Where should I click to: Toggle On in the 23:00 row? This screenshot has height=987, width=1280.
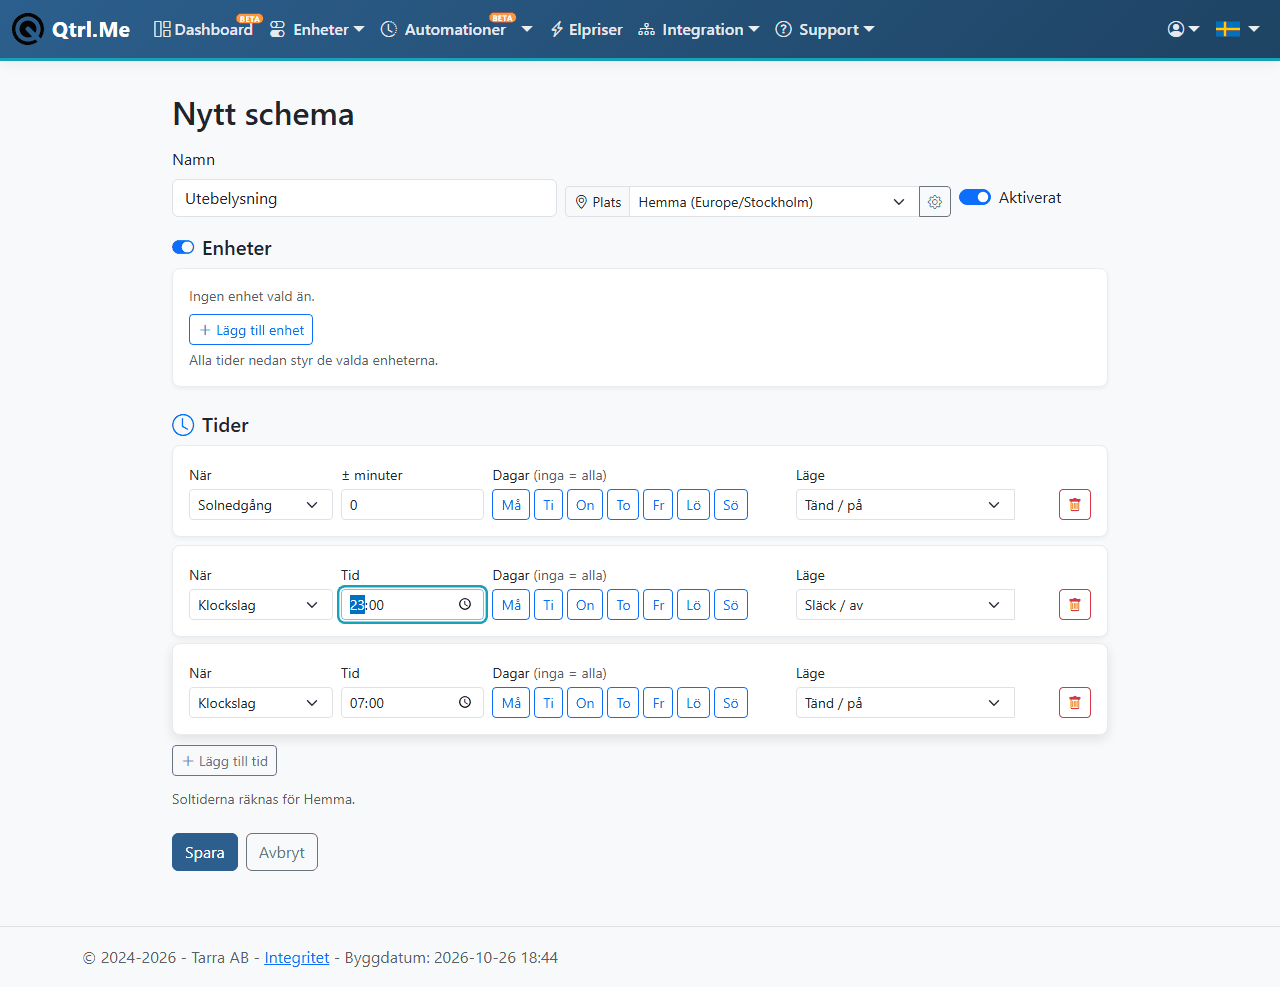point(585,605)
